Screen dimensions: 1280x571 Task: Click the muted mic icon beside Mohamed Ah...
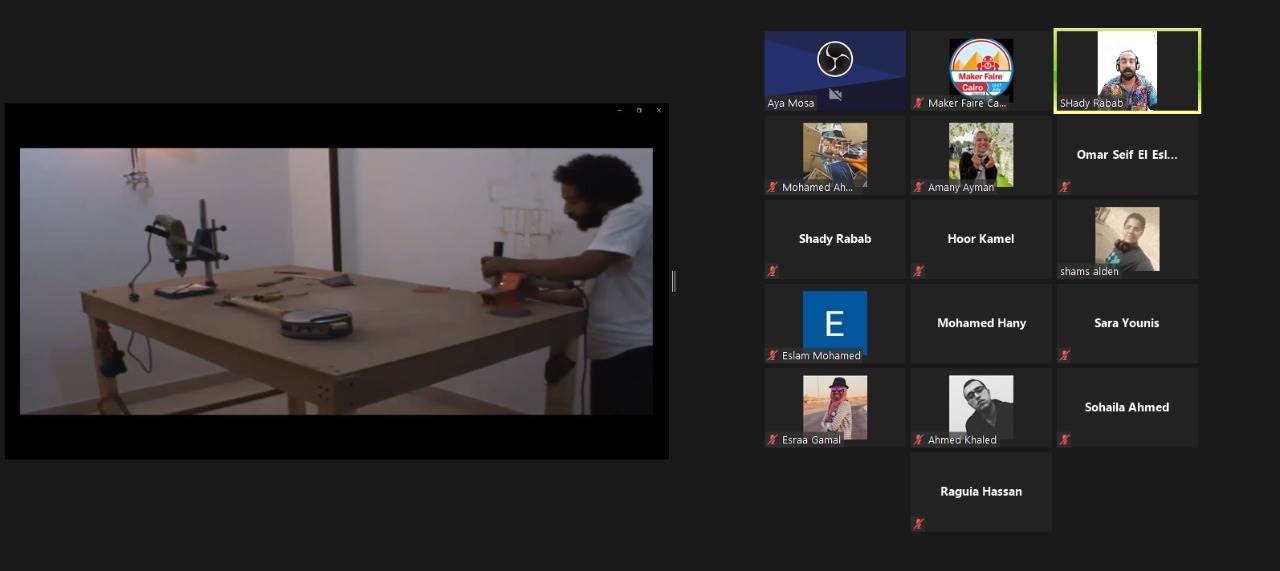click(772, 187)
